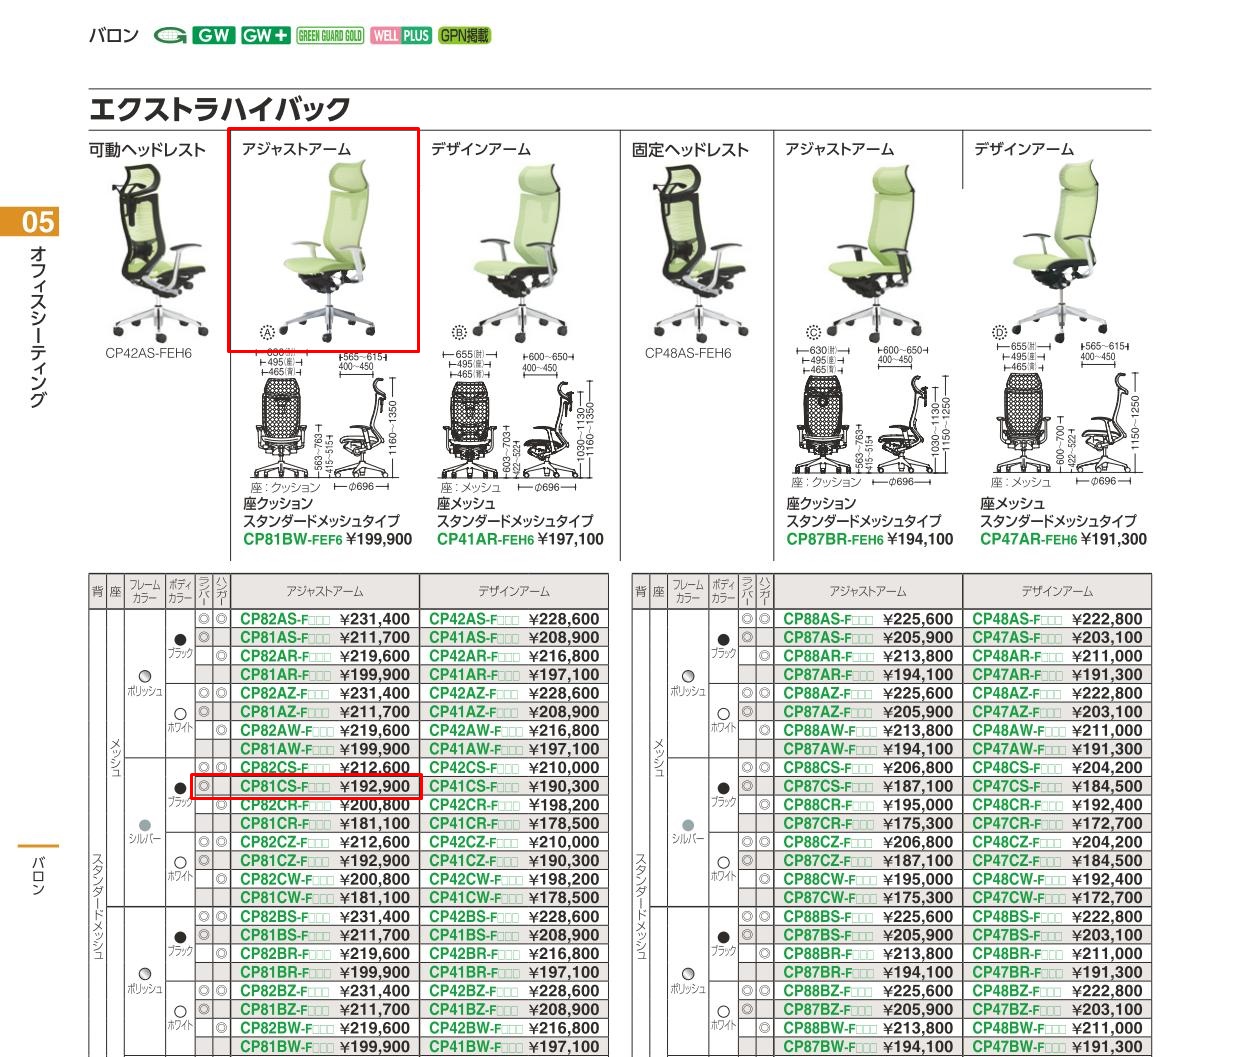The height and width of the screenshot is (1057, 1240).
Task: Click circled D marker under the chair
Action: tap(999, 332)
